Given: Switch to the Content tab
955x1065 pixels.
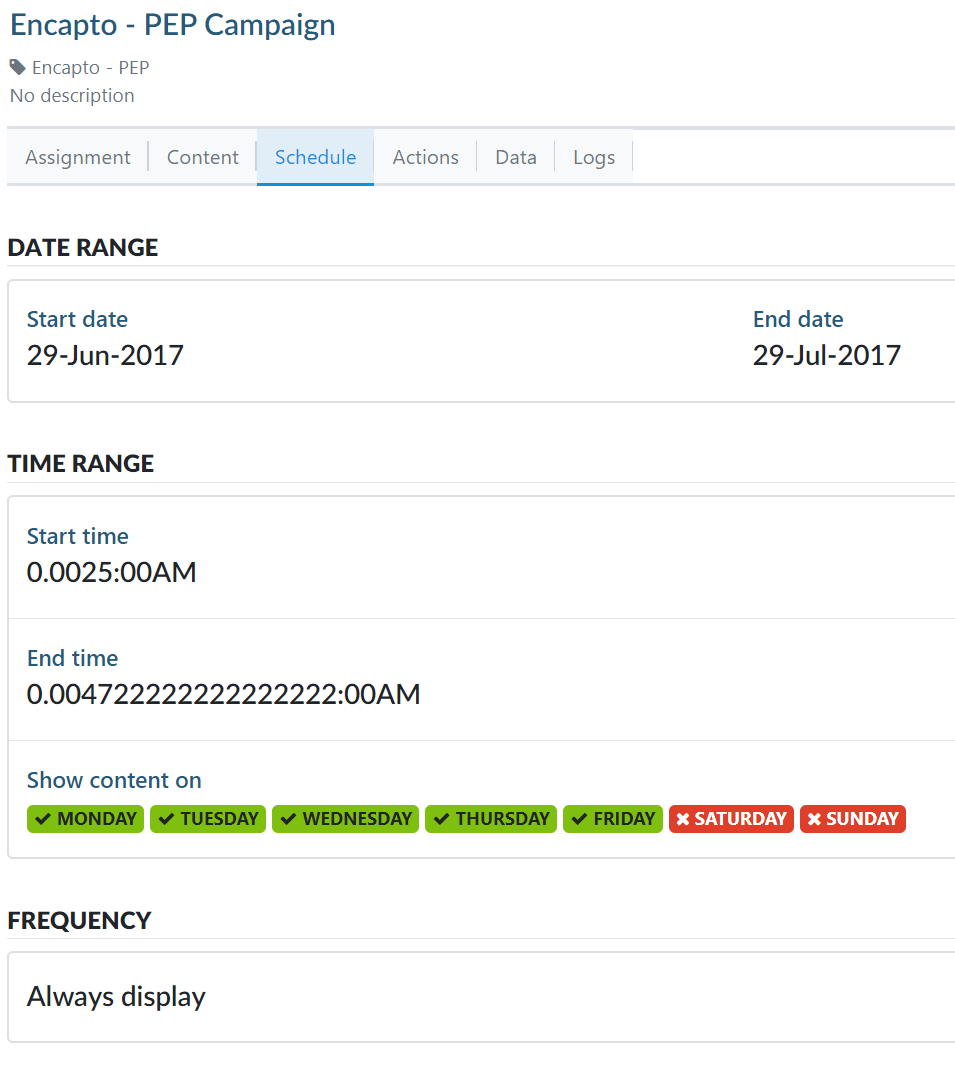Looking at the screenshot, I should [202, 157].
